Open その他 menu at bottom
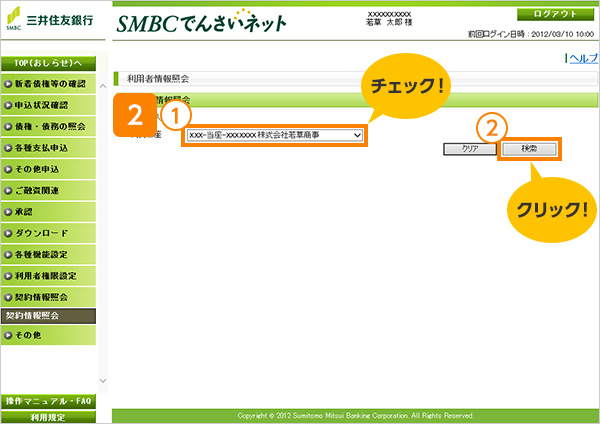The image size is (600, 424). 48,335
